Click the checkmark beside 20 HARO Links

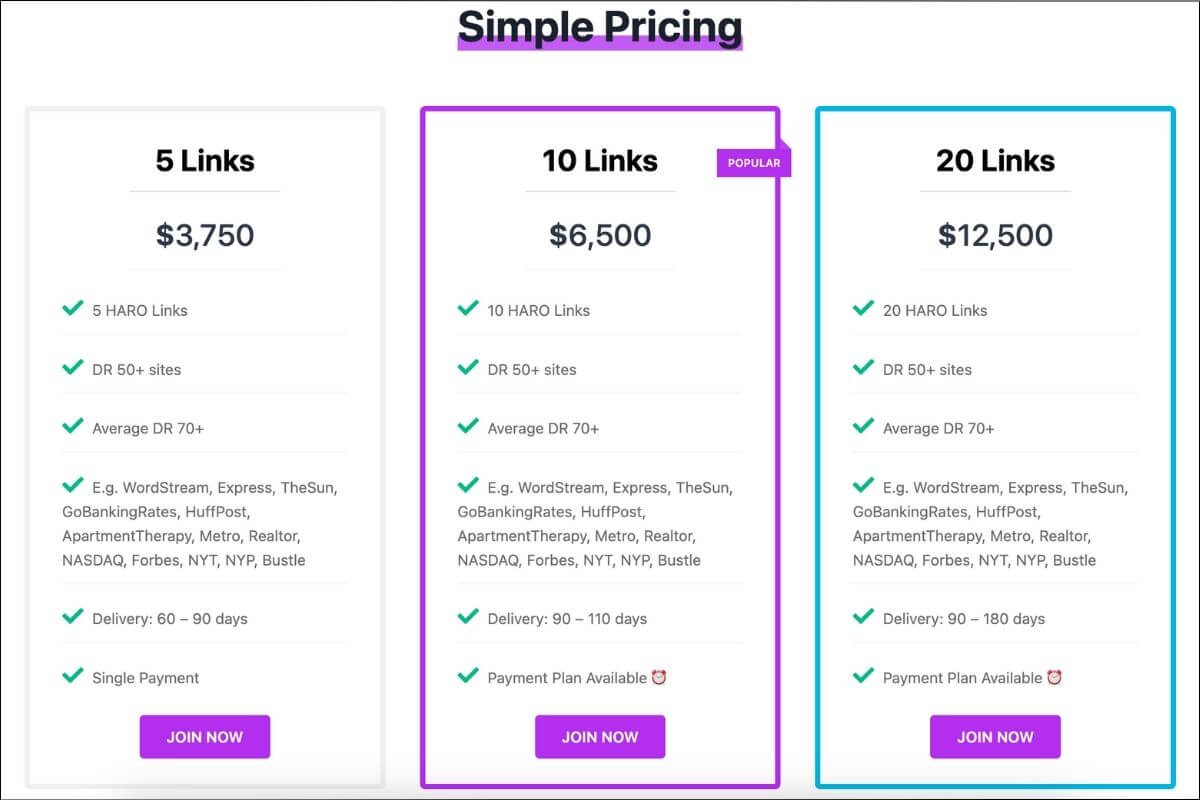tap(862, 309)
